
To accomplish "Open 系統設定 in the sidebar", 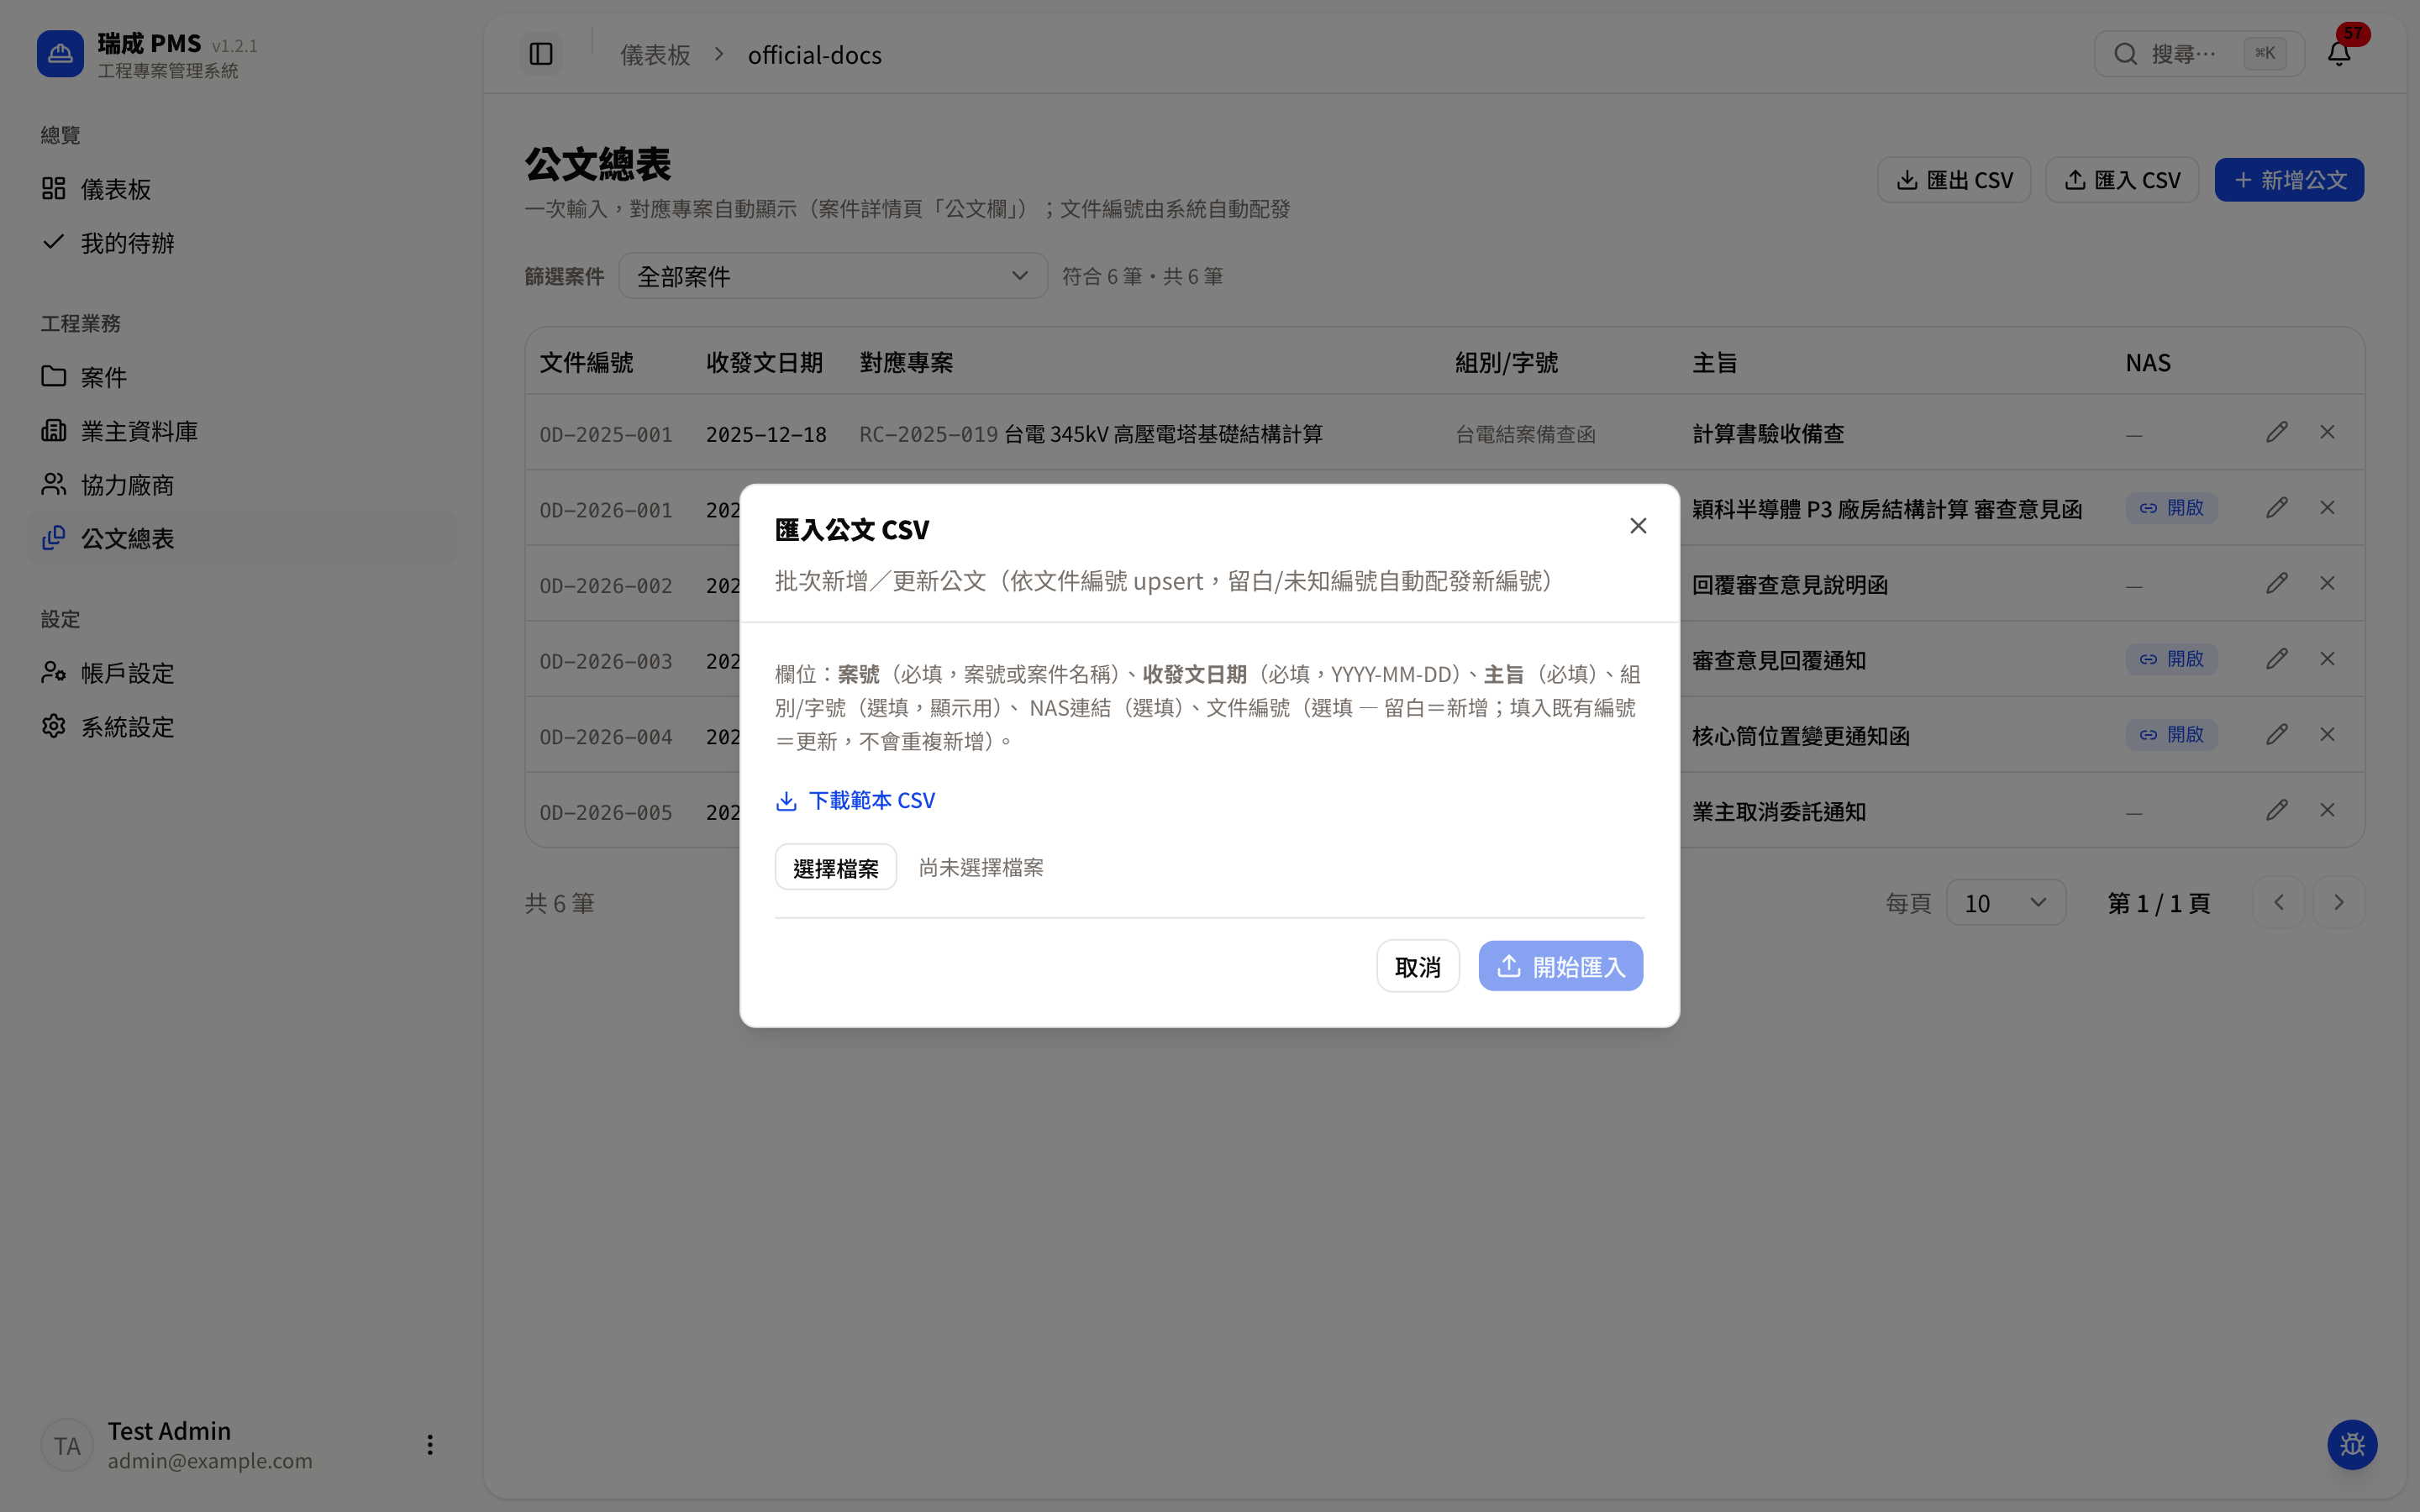I will tap(242, 727).
